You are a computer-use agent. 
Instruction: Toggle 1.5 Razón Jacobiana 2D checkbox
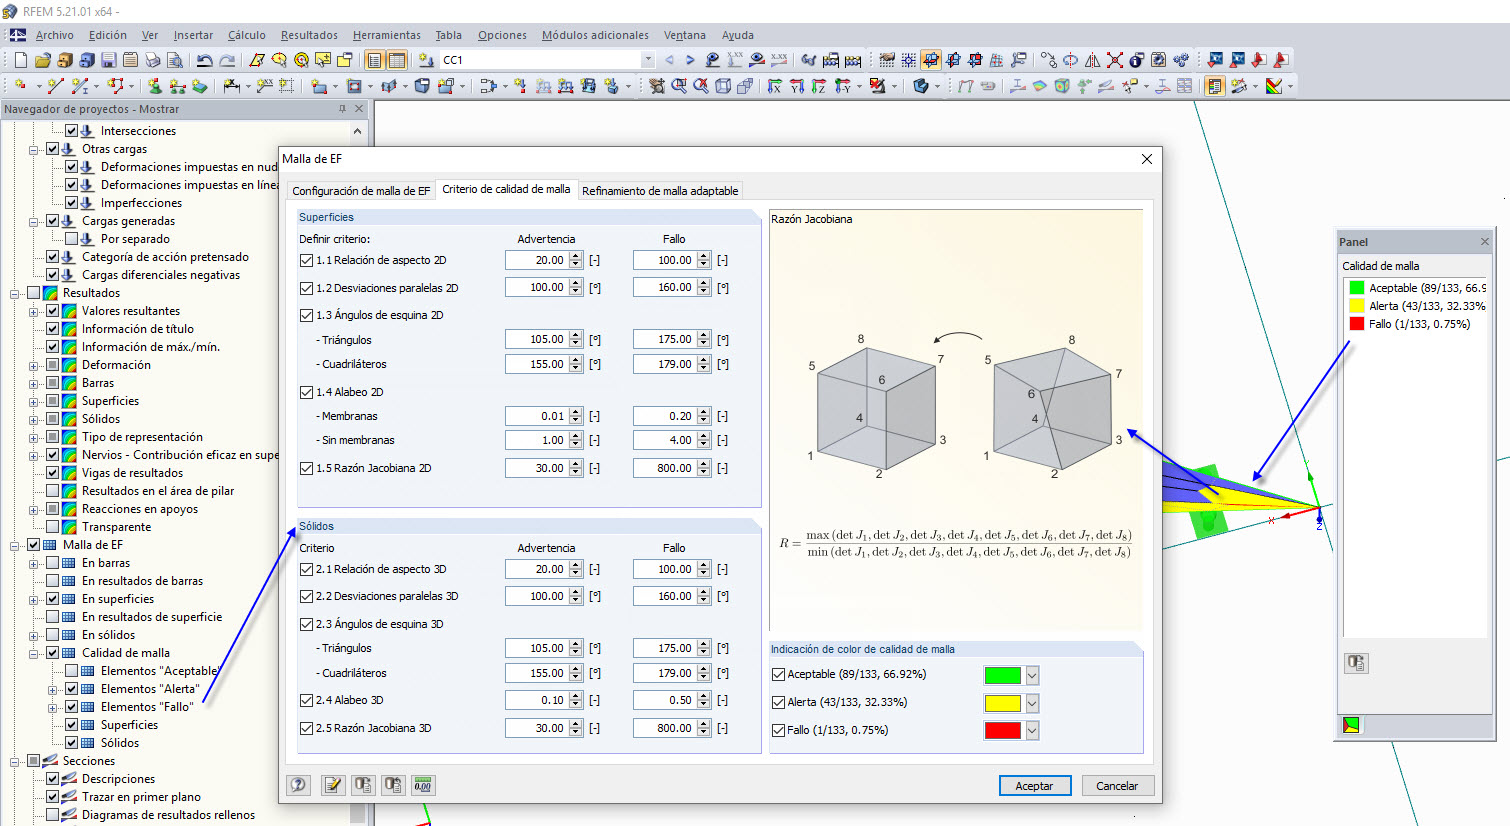click(306, 468)
